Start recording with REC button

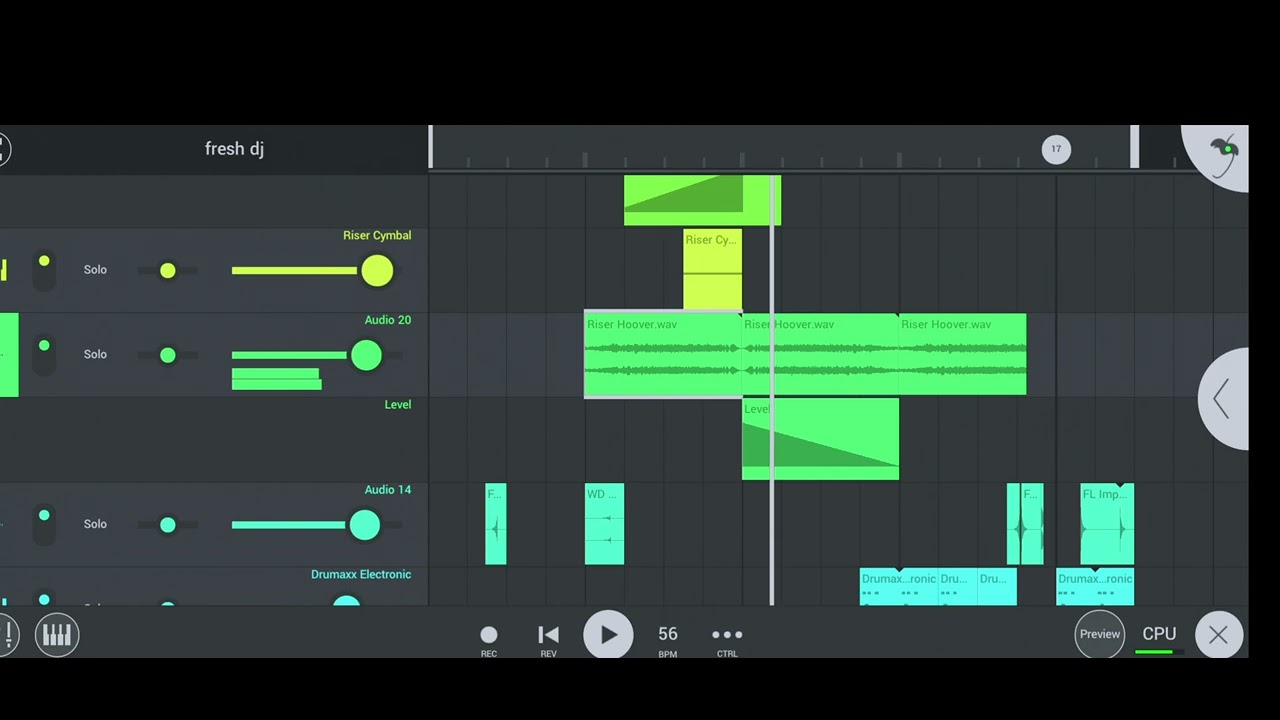coord(489,640)
